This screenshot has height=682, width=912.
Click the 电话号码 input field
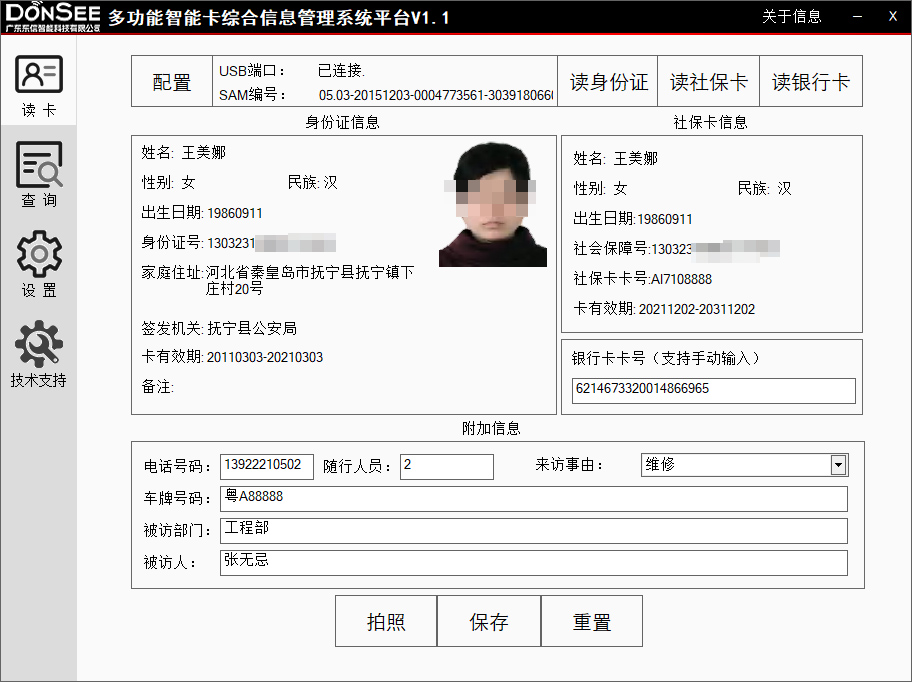(x=266, y=466)
